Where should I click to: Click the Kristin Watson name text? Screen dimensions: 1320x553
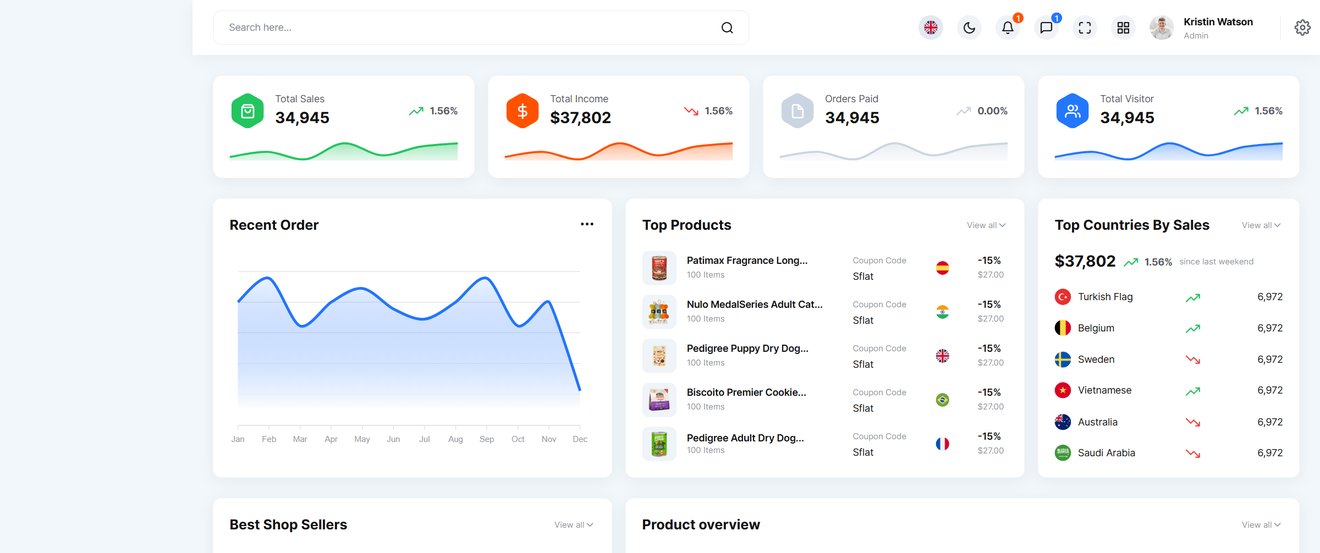point(1218,22)
